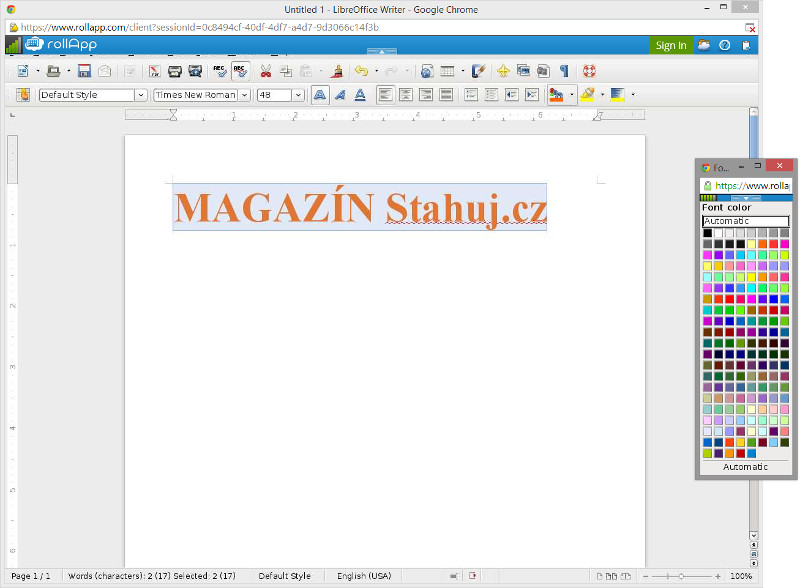Open the Gallery icon

coord(523,71)
